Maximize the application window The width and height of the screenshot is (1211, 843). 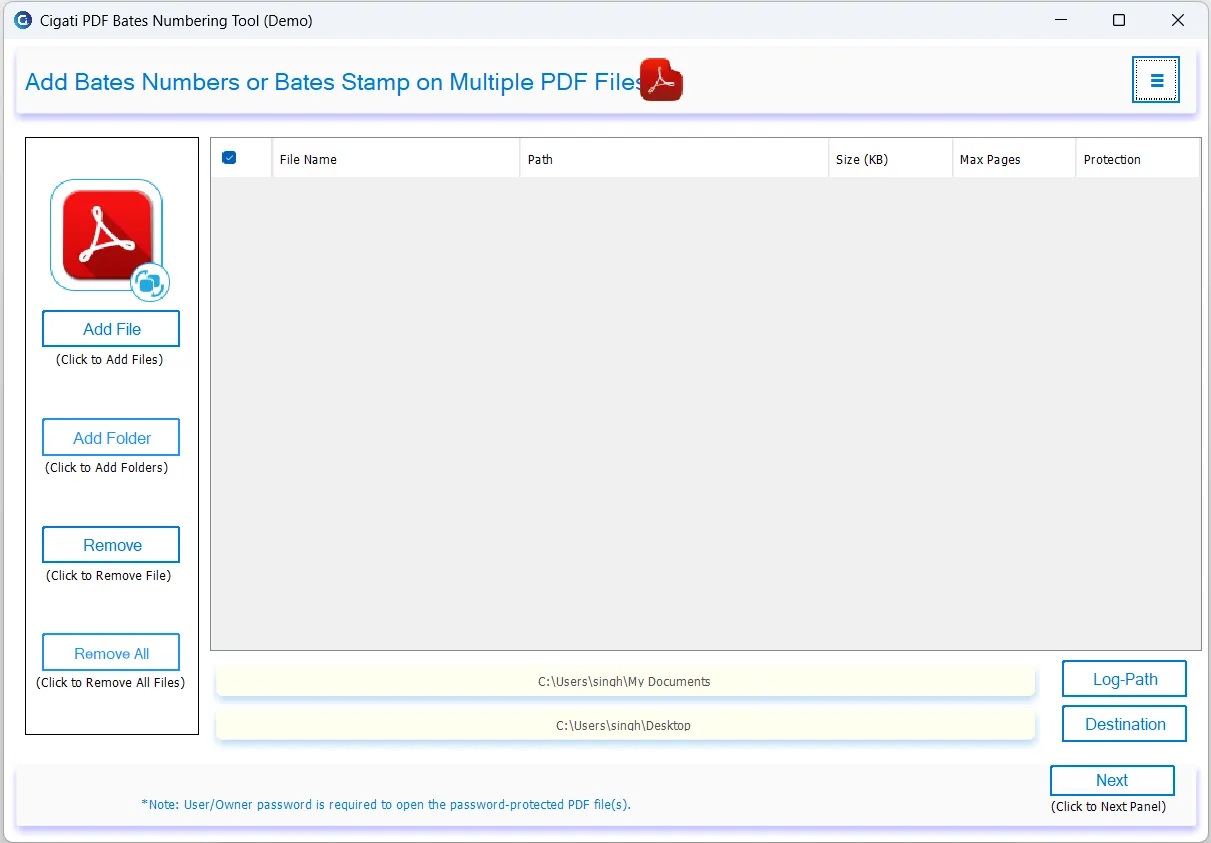pos(1119,20)
